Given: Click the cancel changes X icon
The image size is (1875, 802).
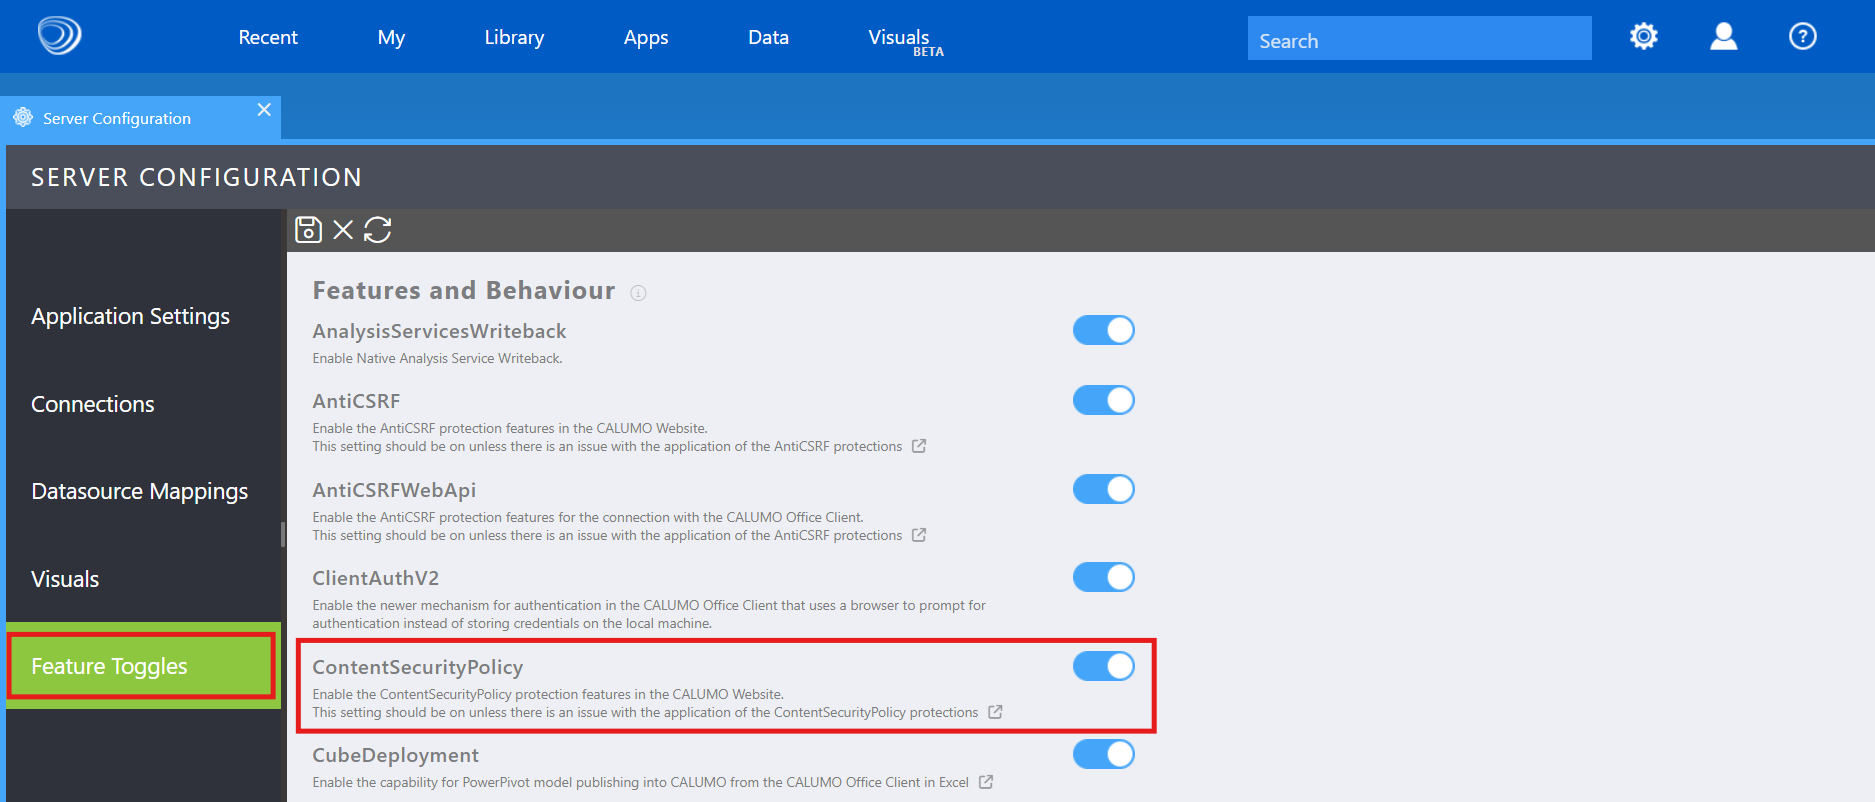Looking at the screenshot, I should [343, 230].
